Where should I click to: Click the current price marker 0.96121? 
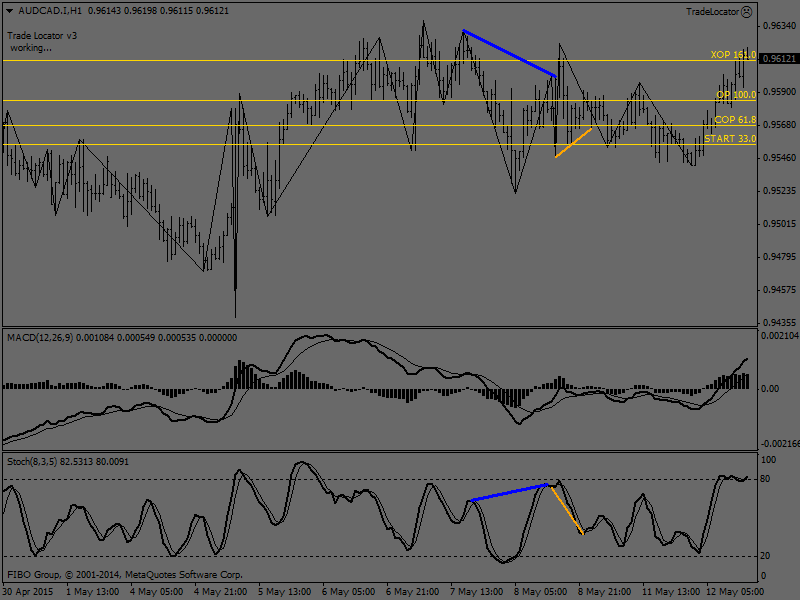(x=778, y=59)
